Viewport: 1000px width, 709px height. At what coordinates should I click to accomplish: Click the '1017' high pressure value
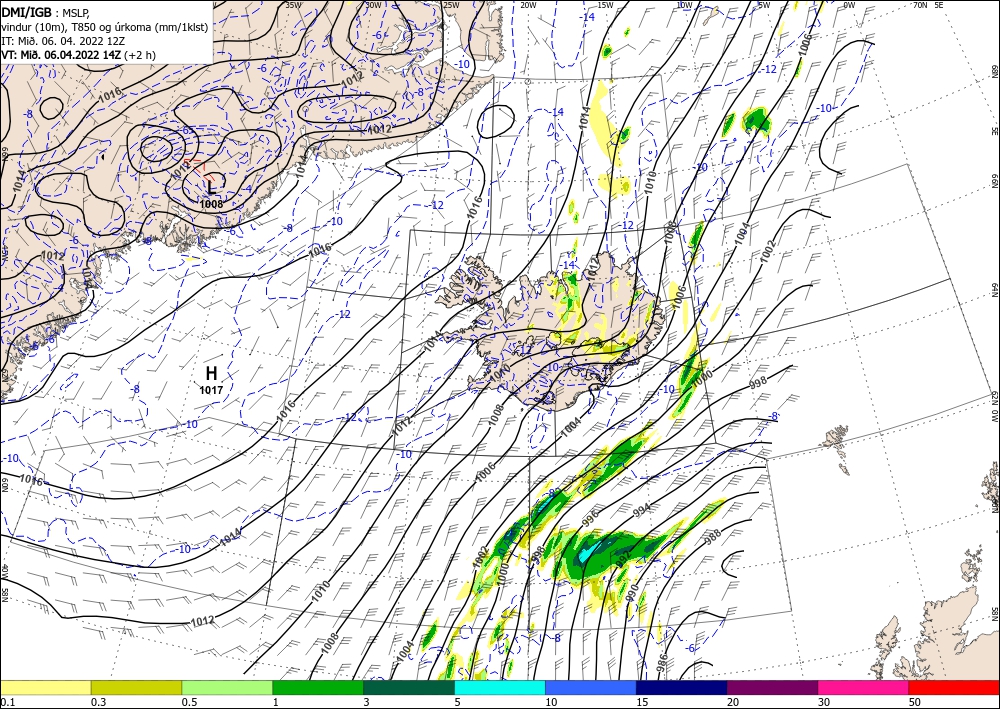point(211,390)
